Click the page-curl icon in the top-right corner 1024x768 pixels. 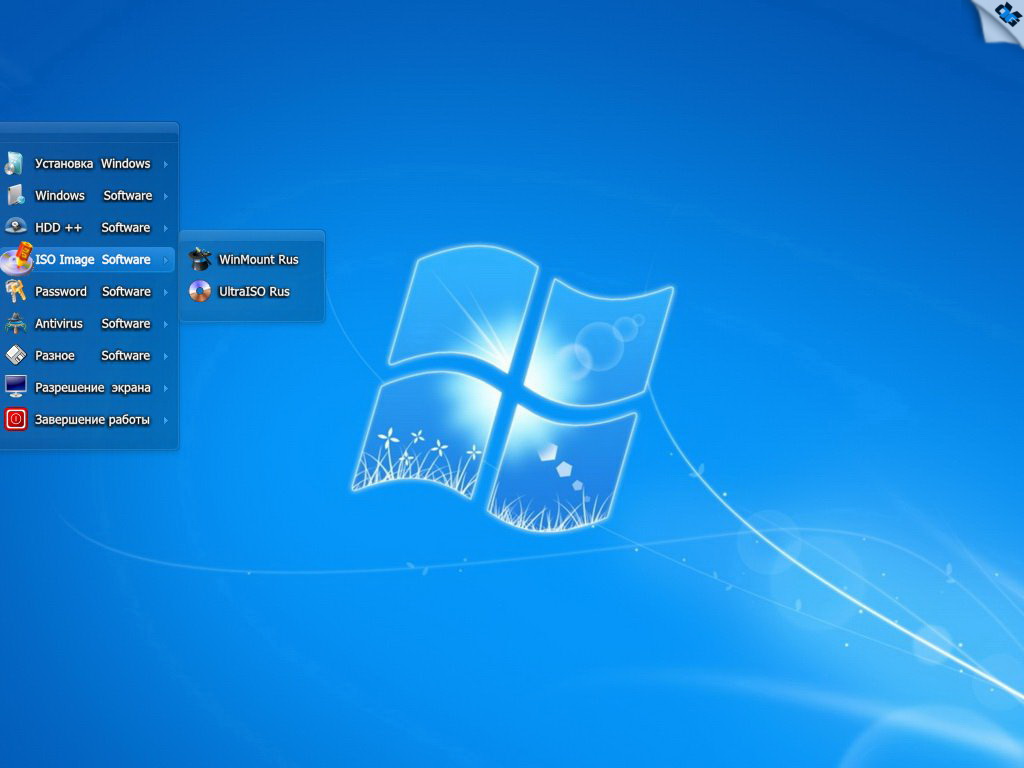[x=1001, y=20]
